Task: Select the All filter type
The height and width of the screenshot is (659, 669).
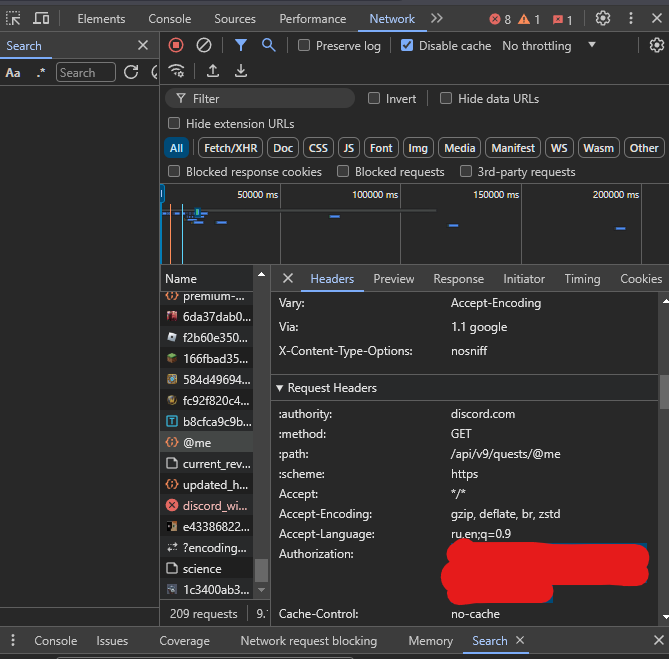Action: pyautogui.click(x=176, y=148)
